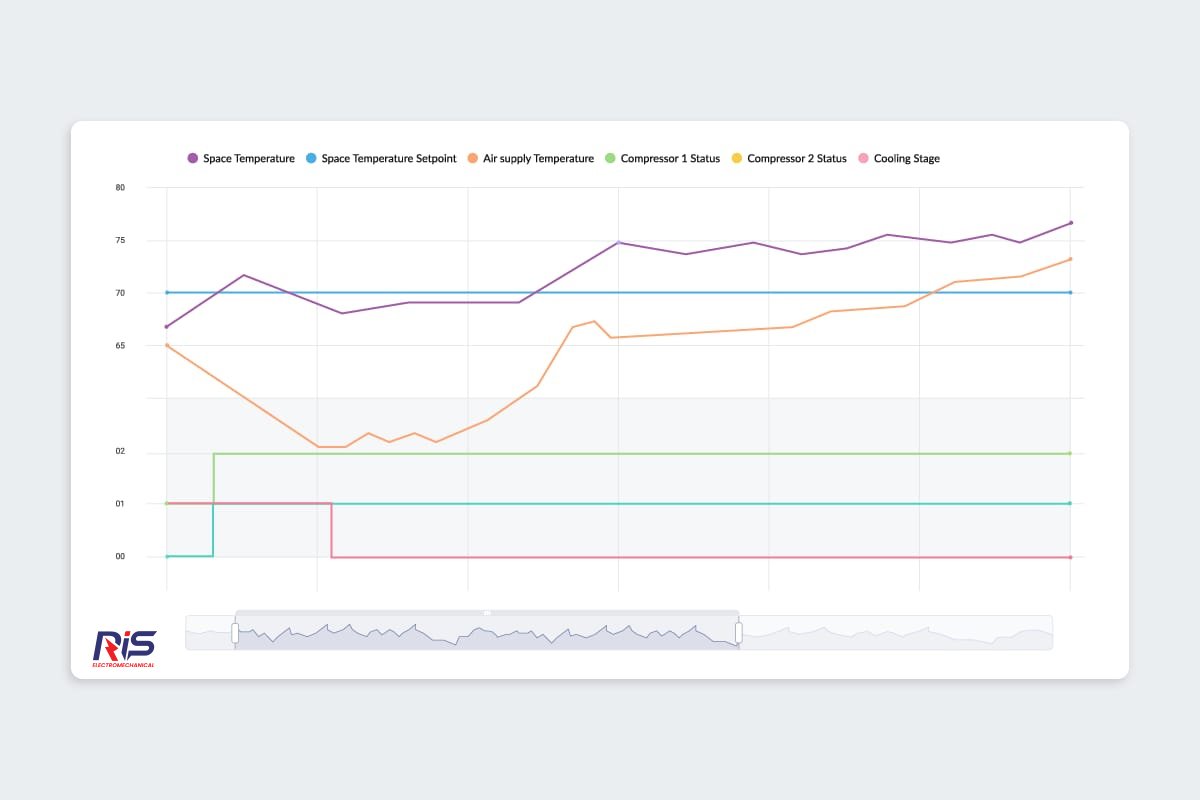The width and height of the screenshot is (1200, 800).
Task: Click the green Compressor 1 Status legend dot
Action: [610, 159]
